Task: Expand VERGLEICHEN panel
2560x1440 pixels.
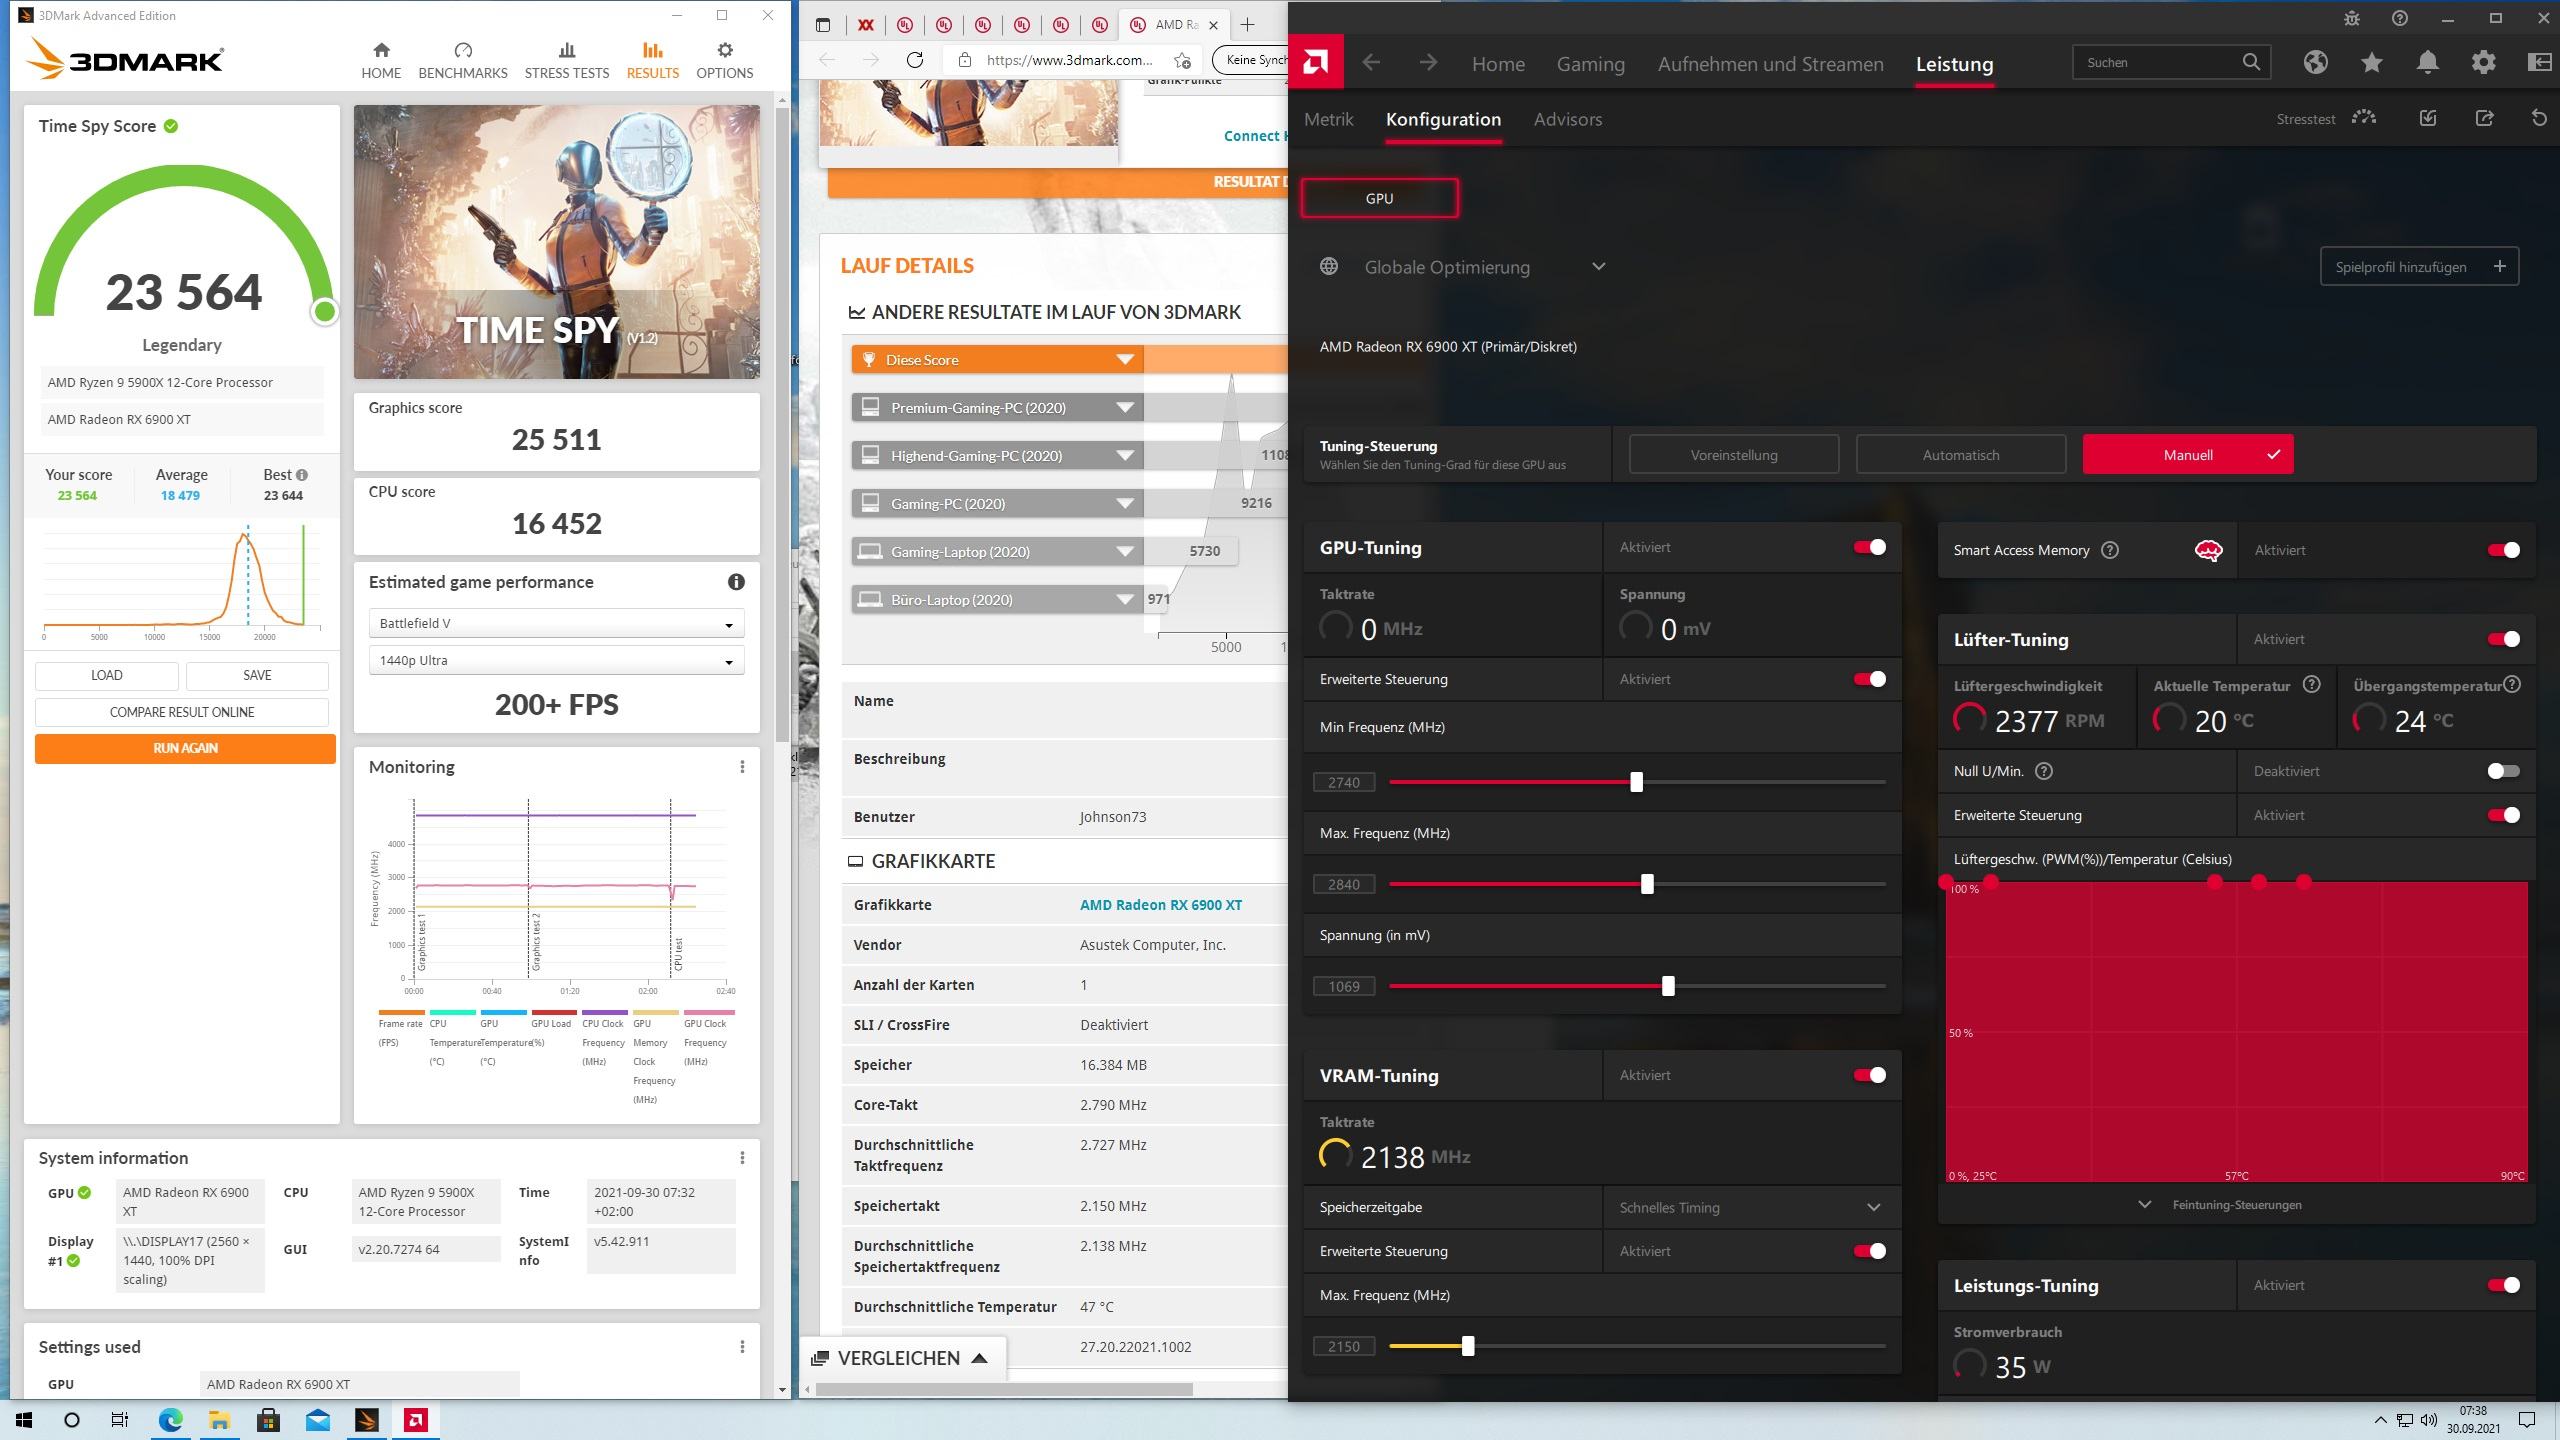Action: pyautogui.click(x=902, y=1358)
